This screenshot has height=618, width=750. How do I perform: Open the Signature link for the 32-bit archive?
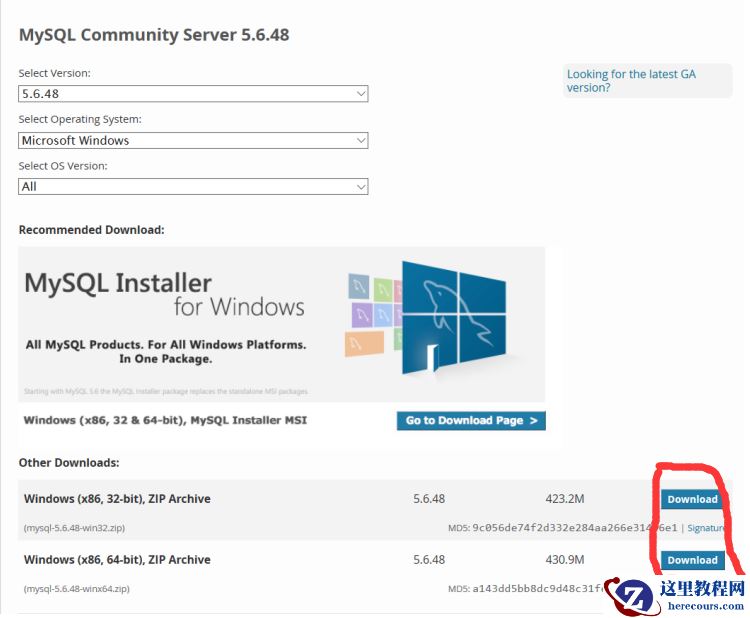click(x=706, y=528)
